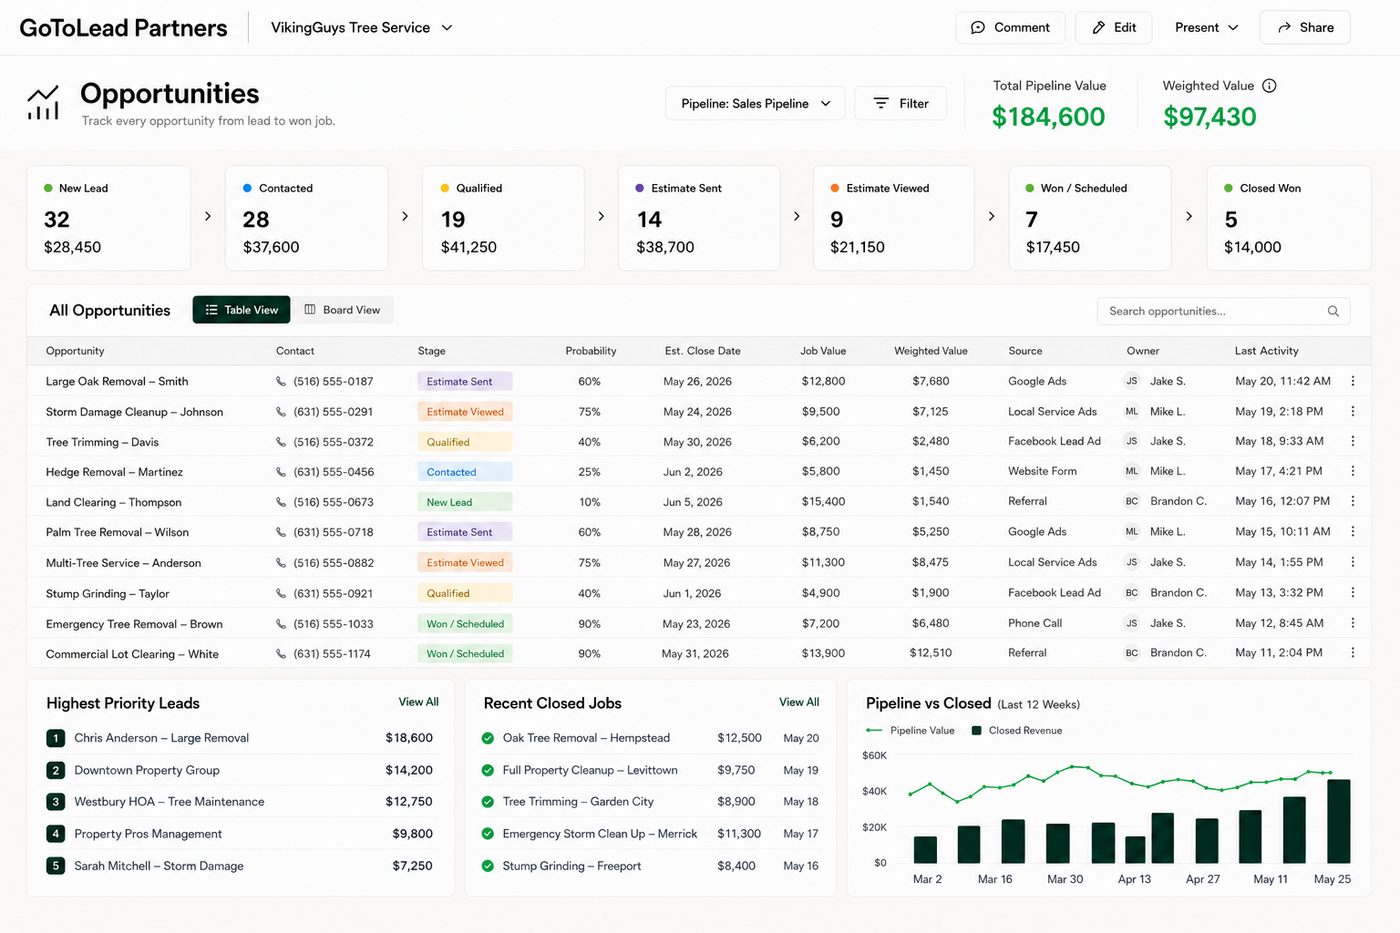
Task: Click phone icon next to (631) 555-0291
Action: coord(281,411)
